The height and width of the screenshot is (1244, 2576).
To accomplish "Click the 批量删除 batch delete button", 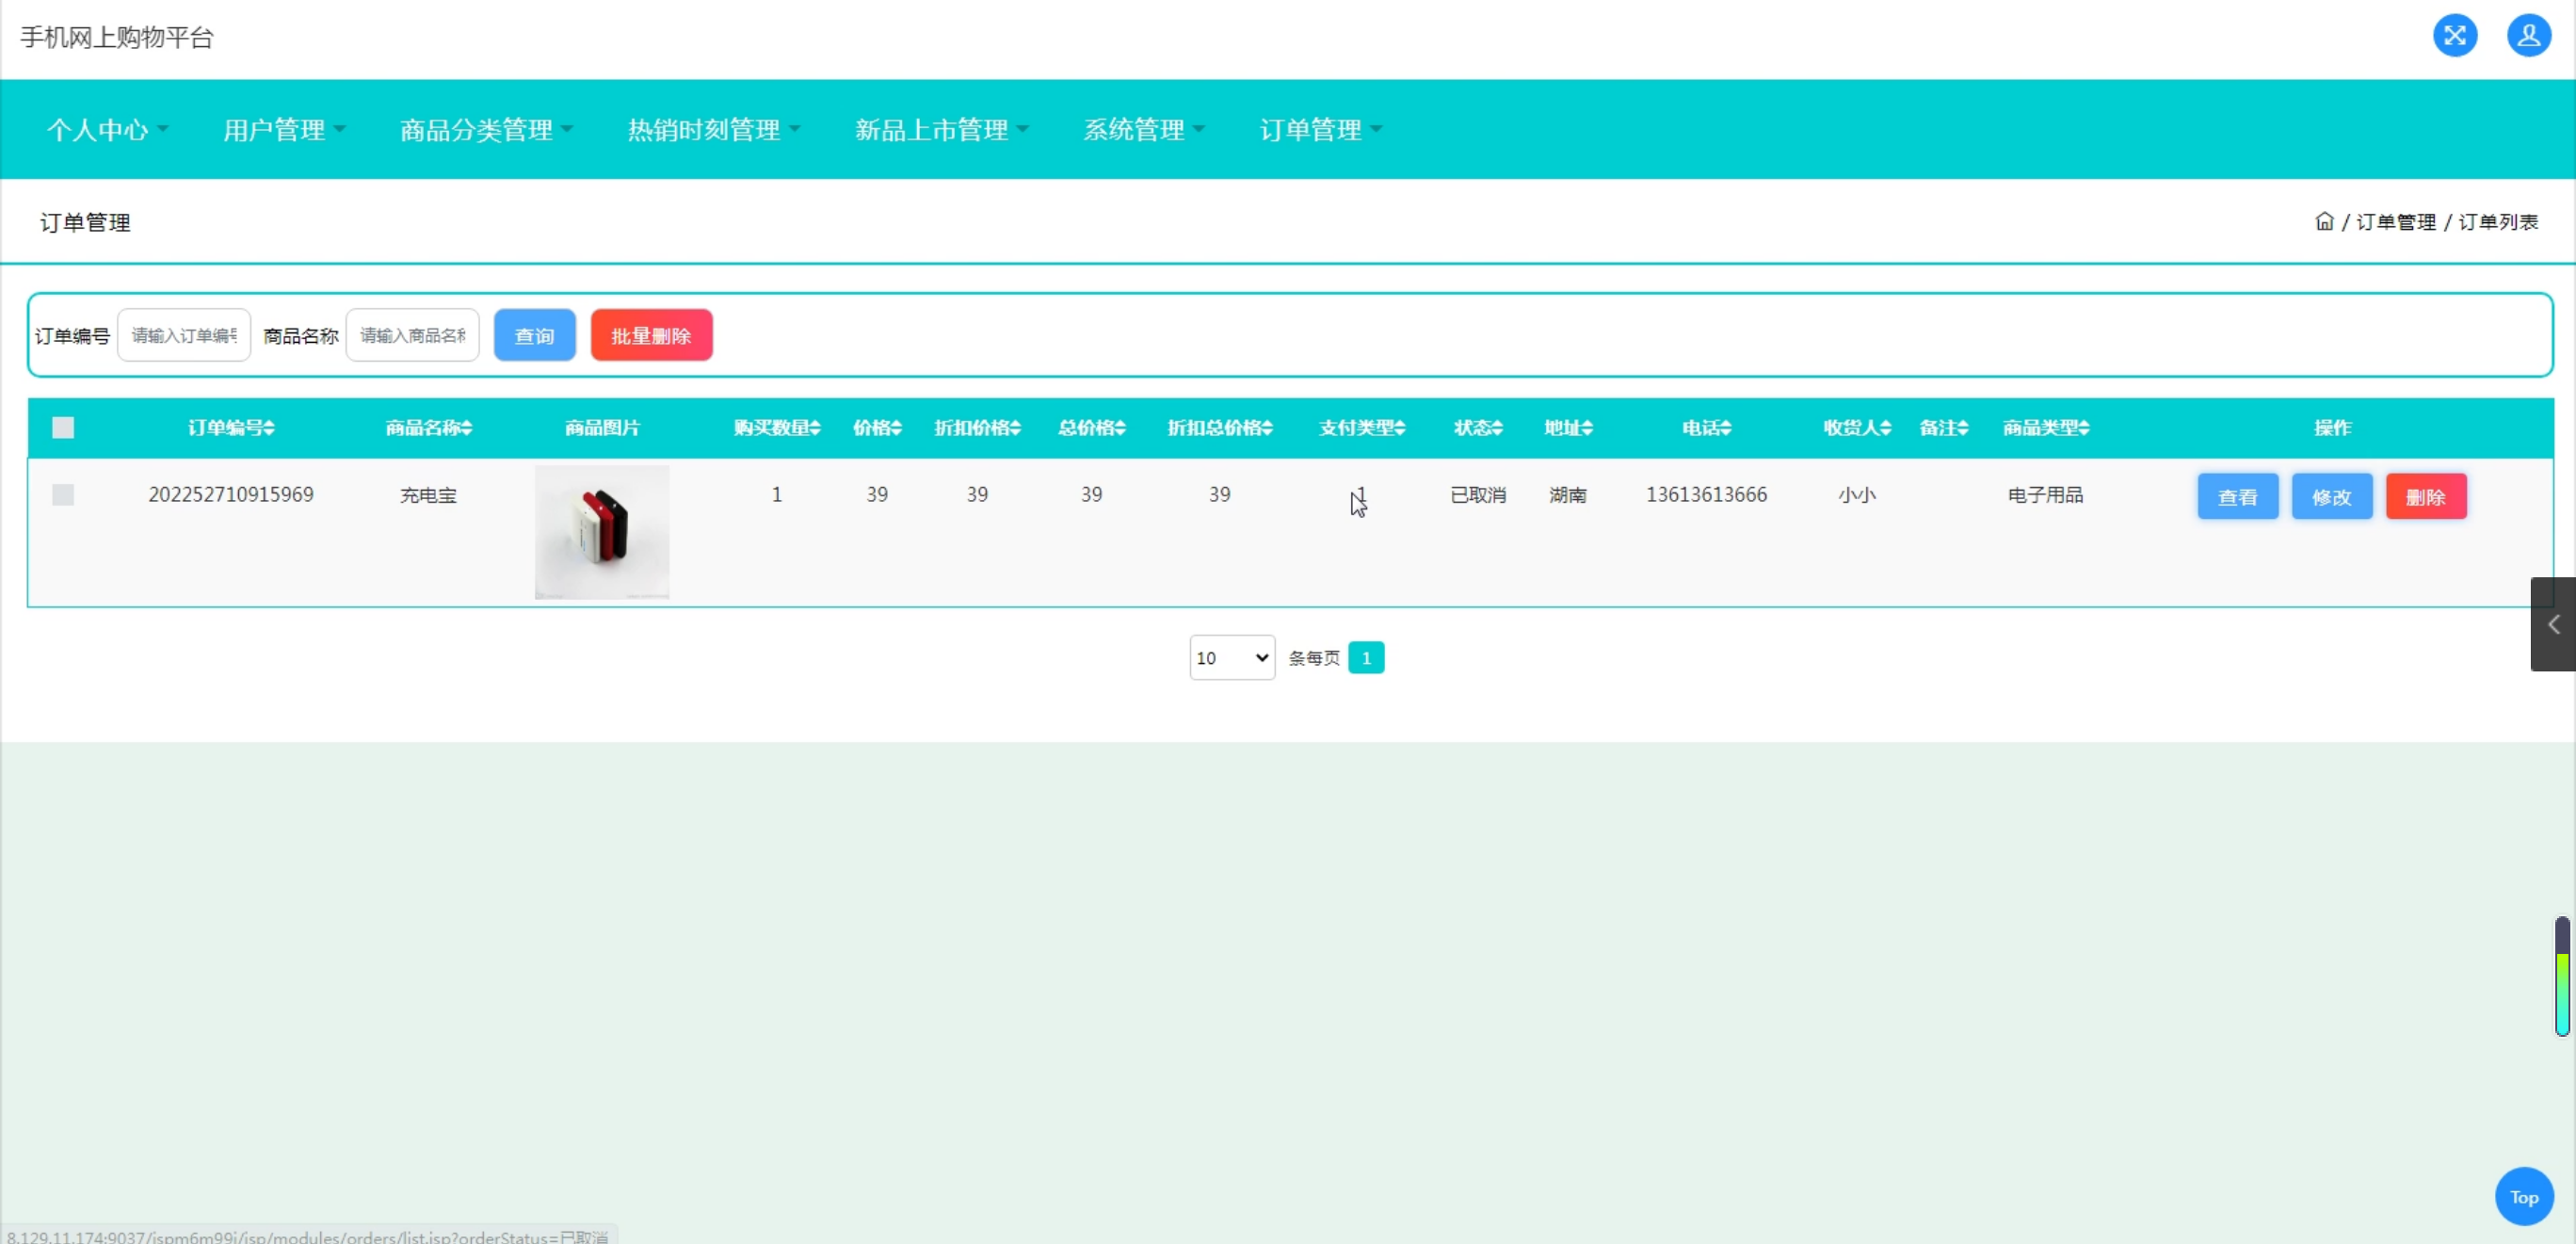I will point(651,335).
